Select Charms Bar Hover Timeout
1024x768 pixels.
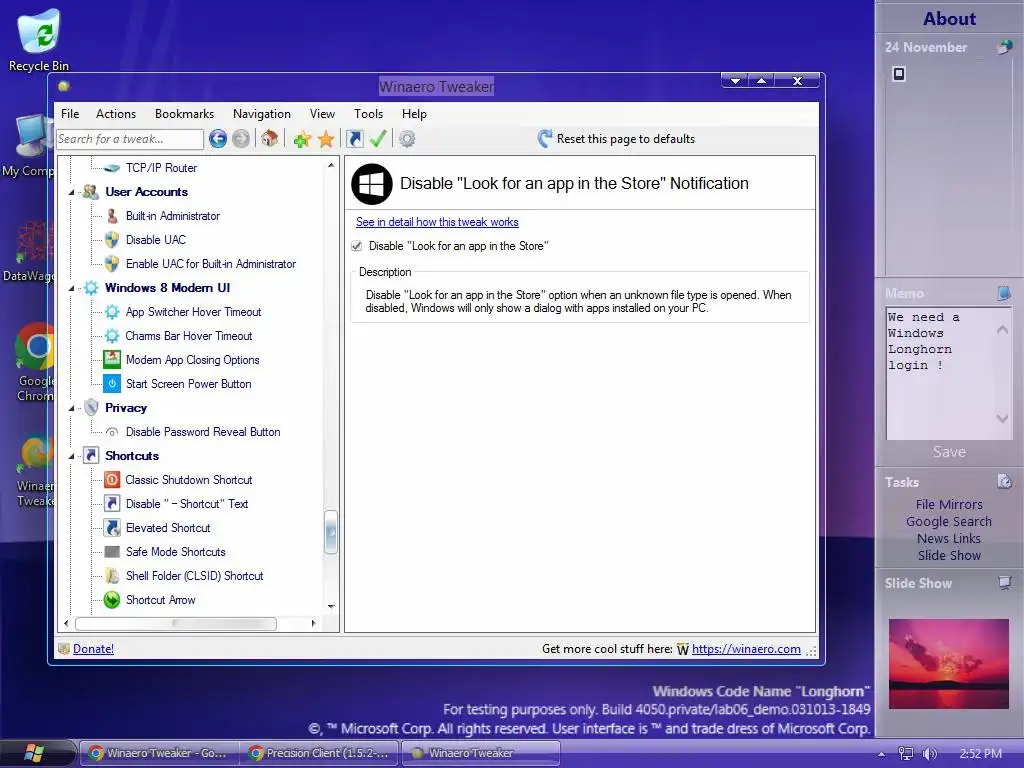tap(189, 336)
